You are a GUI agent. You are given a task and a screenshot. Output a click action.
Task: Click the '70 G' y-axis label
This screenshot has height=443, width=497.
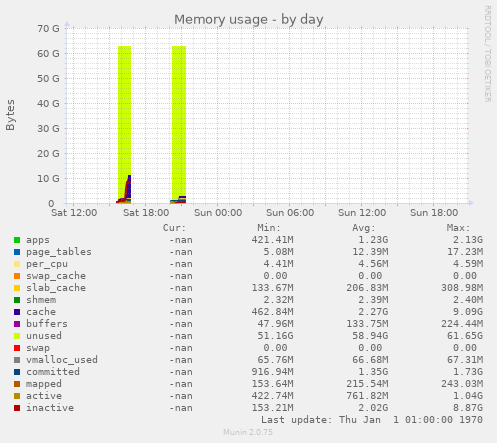point(48,29)
